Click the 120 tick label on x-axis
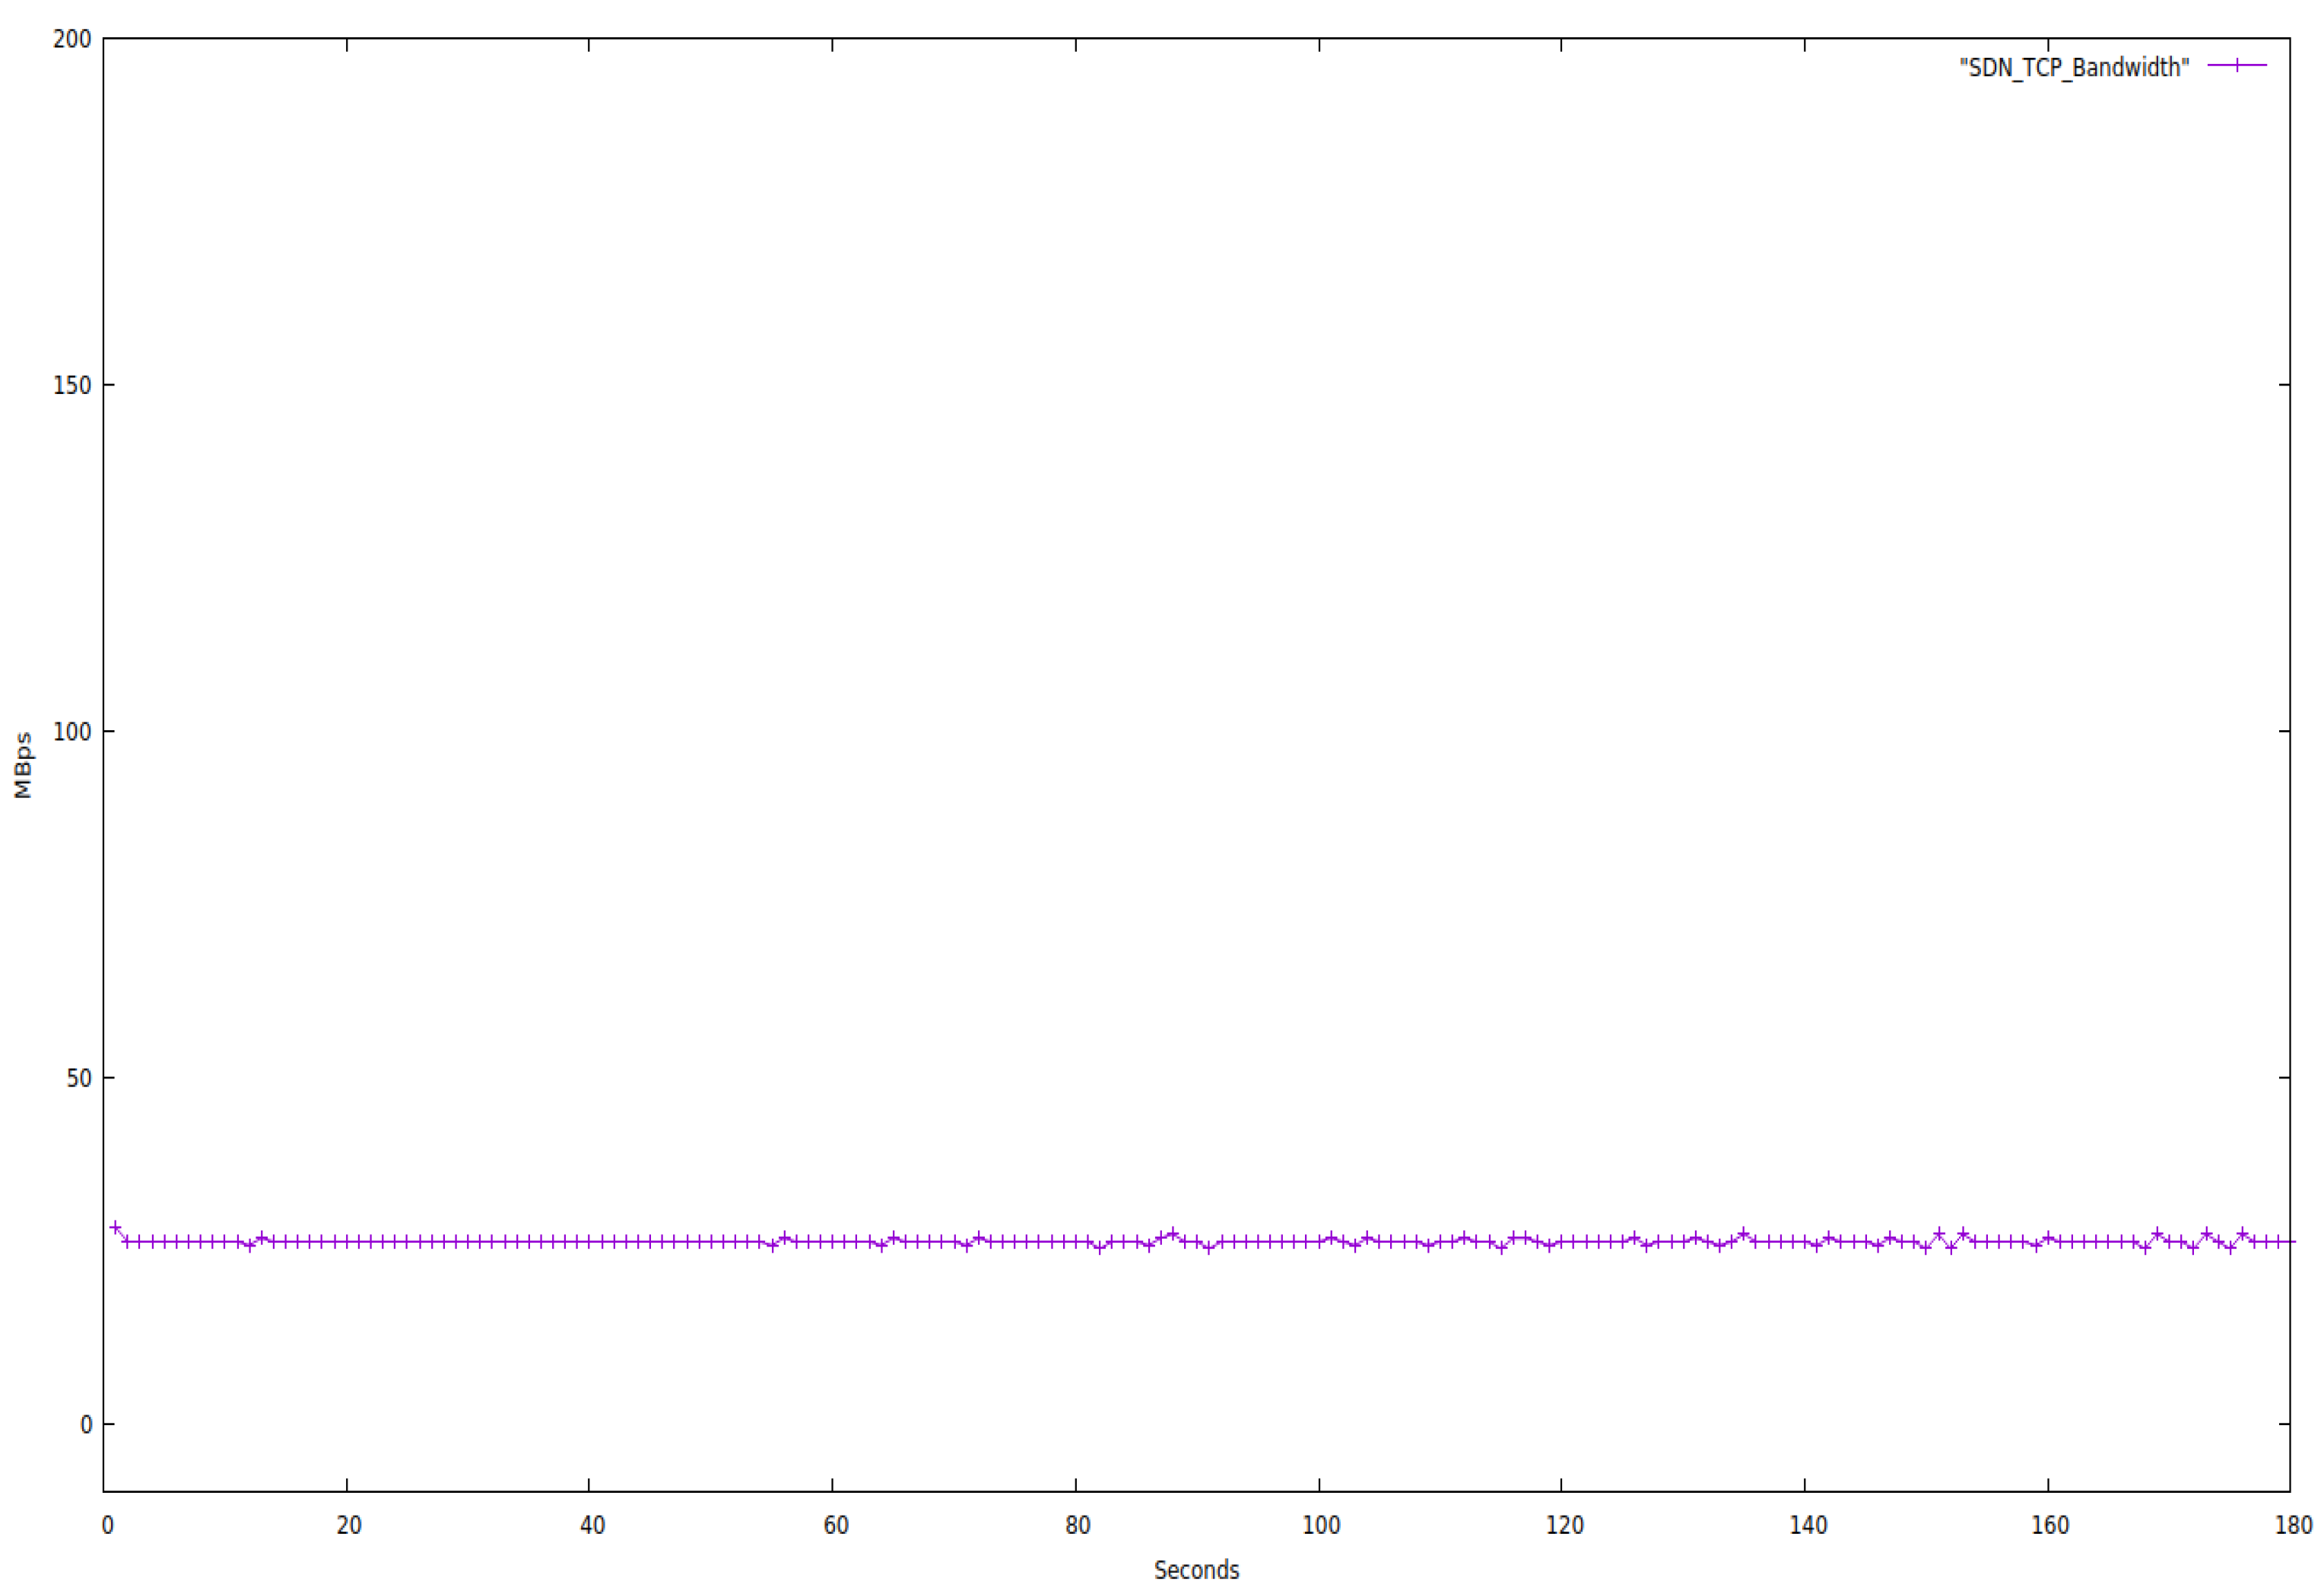Image resolution: width=2324 pixels, height=1594 pixels. pyautogui.click(x=1564, y=1526)
